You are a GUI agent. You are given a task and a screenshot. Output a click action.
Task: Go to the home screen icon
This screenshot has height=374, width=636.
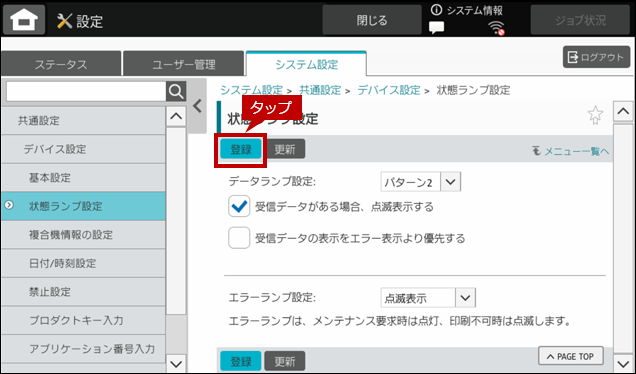24,19
